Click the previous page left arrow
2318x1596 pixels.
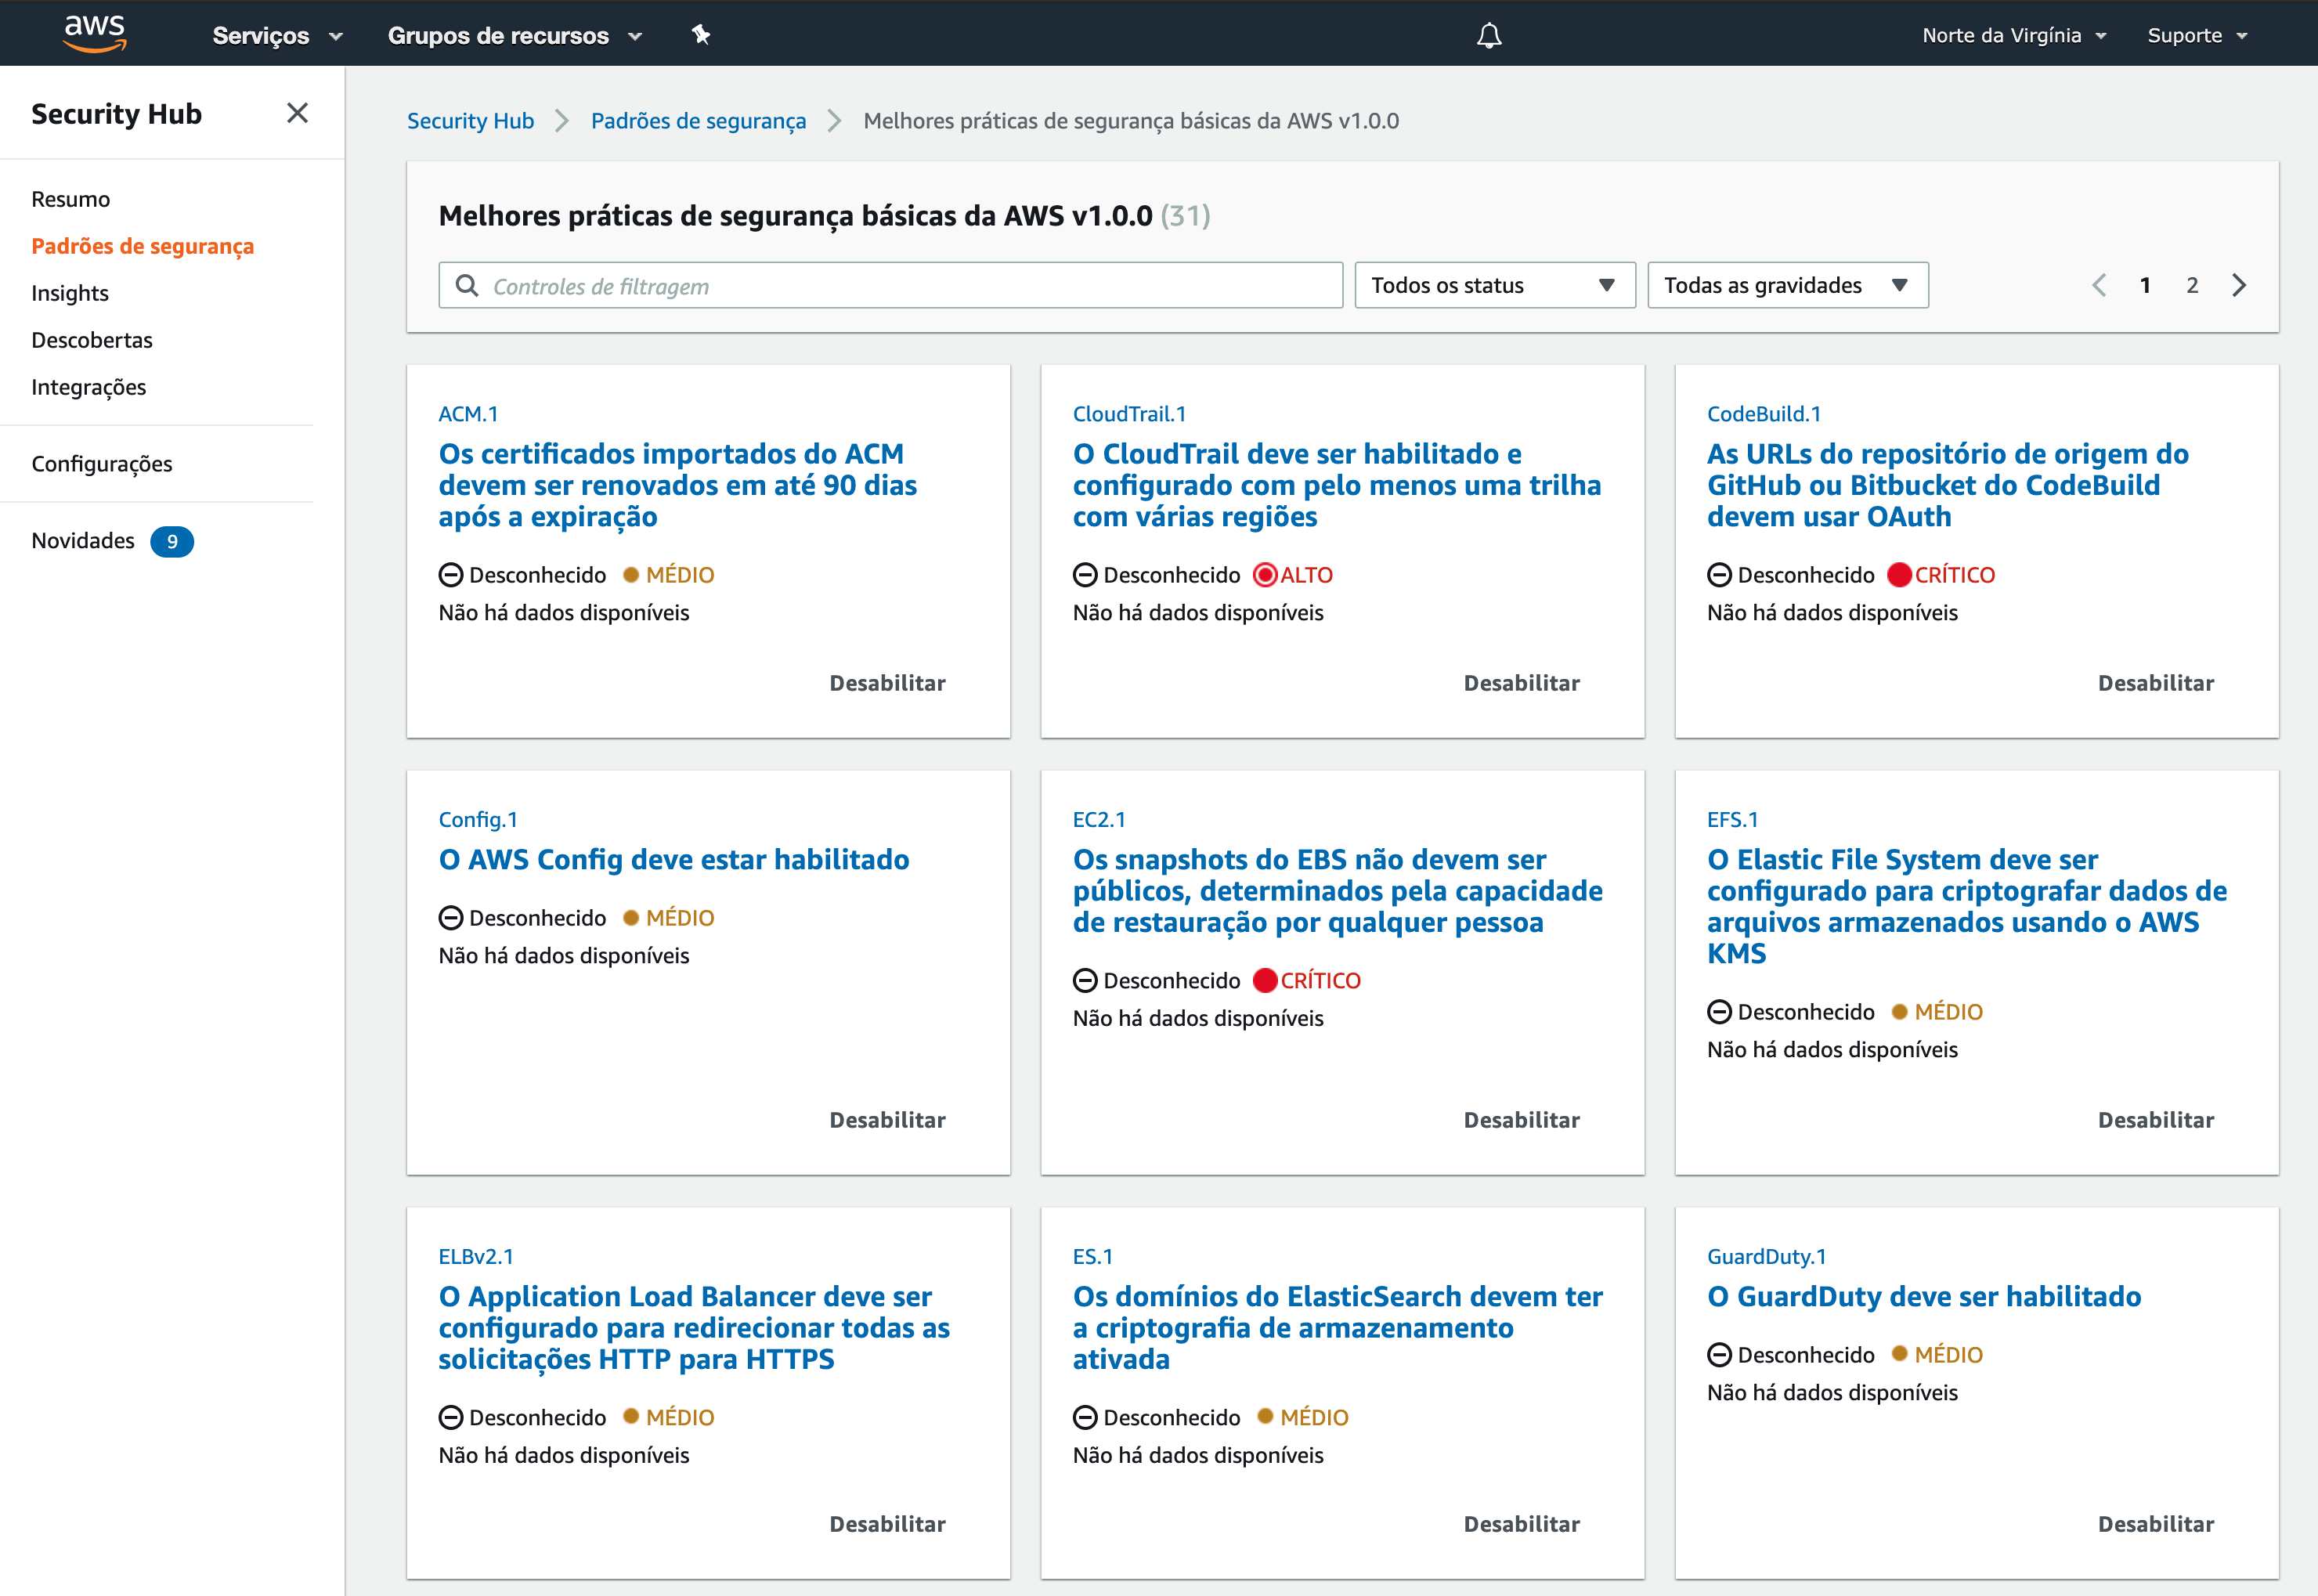[x=2099, y=285]
